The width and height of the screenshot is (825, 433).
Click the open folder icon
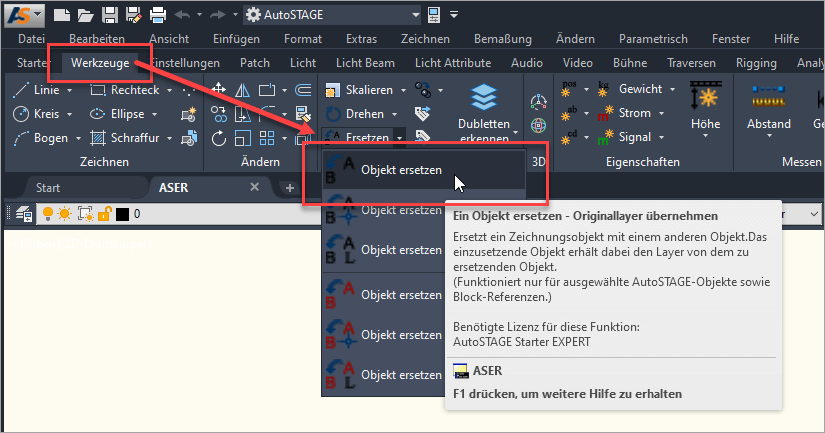coord(85,15)
